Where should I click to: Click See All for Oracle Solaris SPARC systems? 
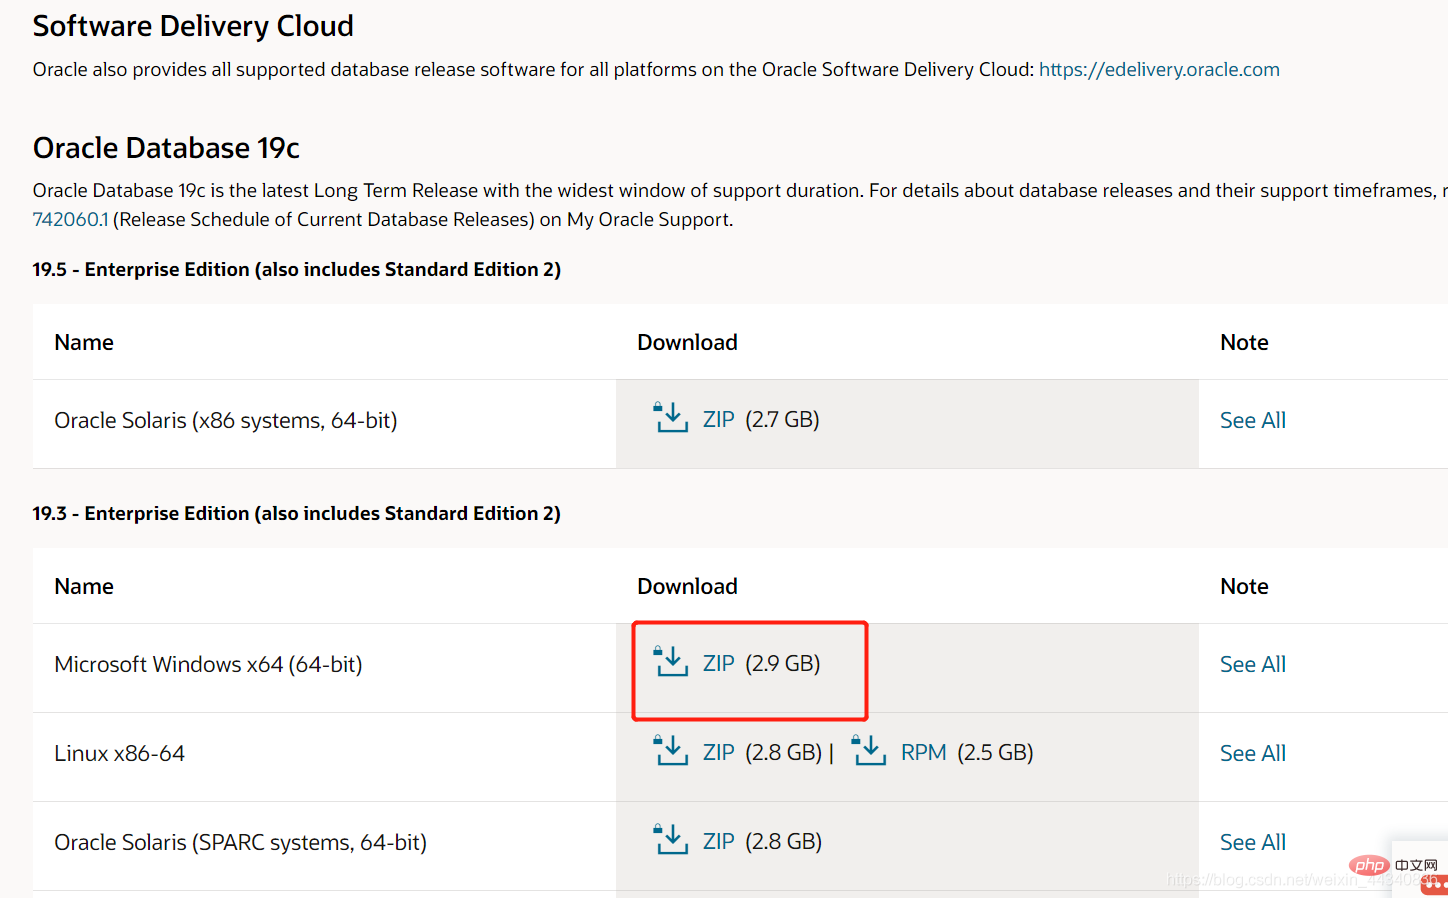[1253, 842]
